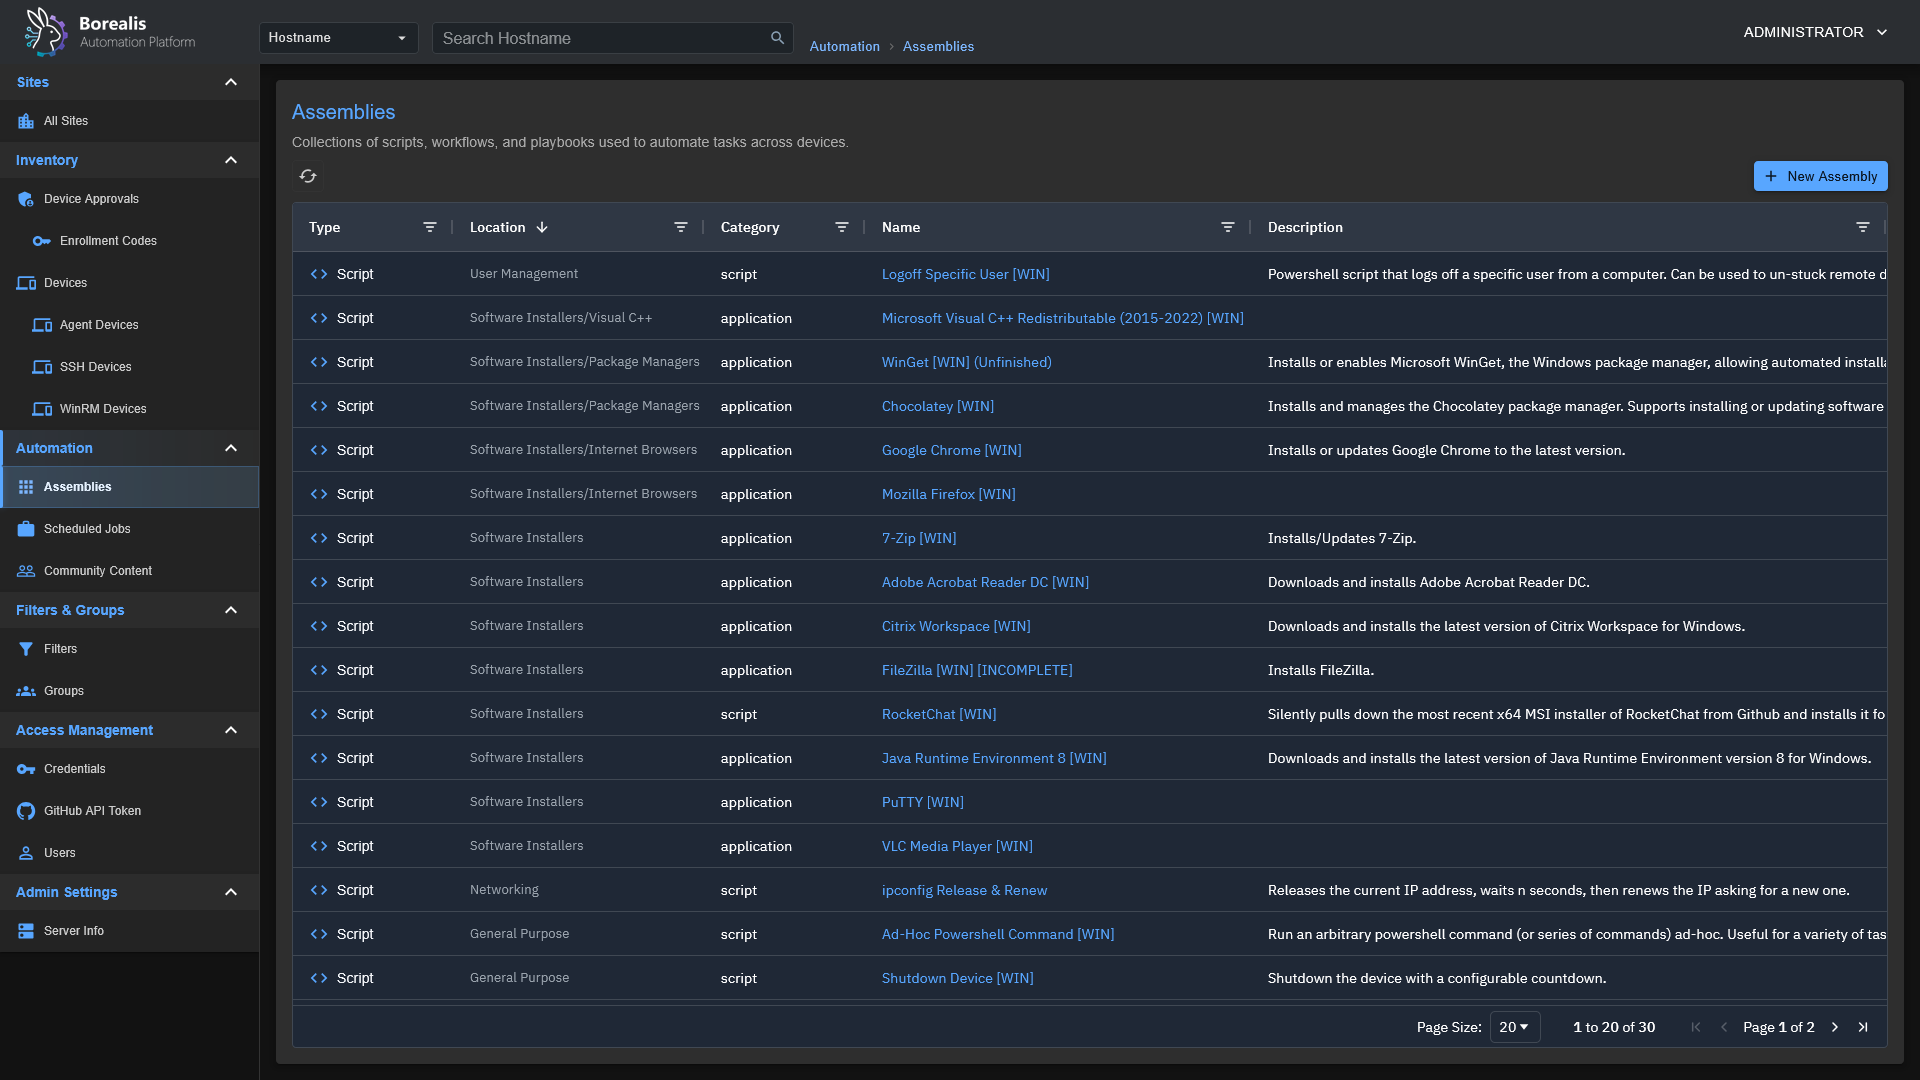Open the Hostname search-type dropdown
Viewport: 1920px width, 1080px height.
click(x=338, y=38)
